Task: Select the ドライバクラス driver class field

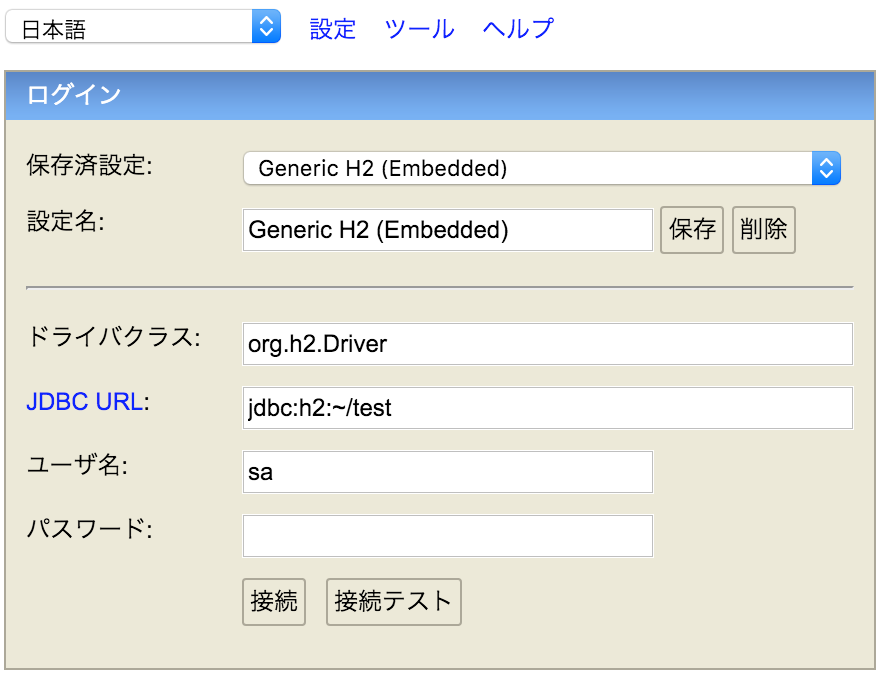Action: coord(547,344)
